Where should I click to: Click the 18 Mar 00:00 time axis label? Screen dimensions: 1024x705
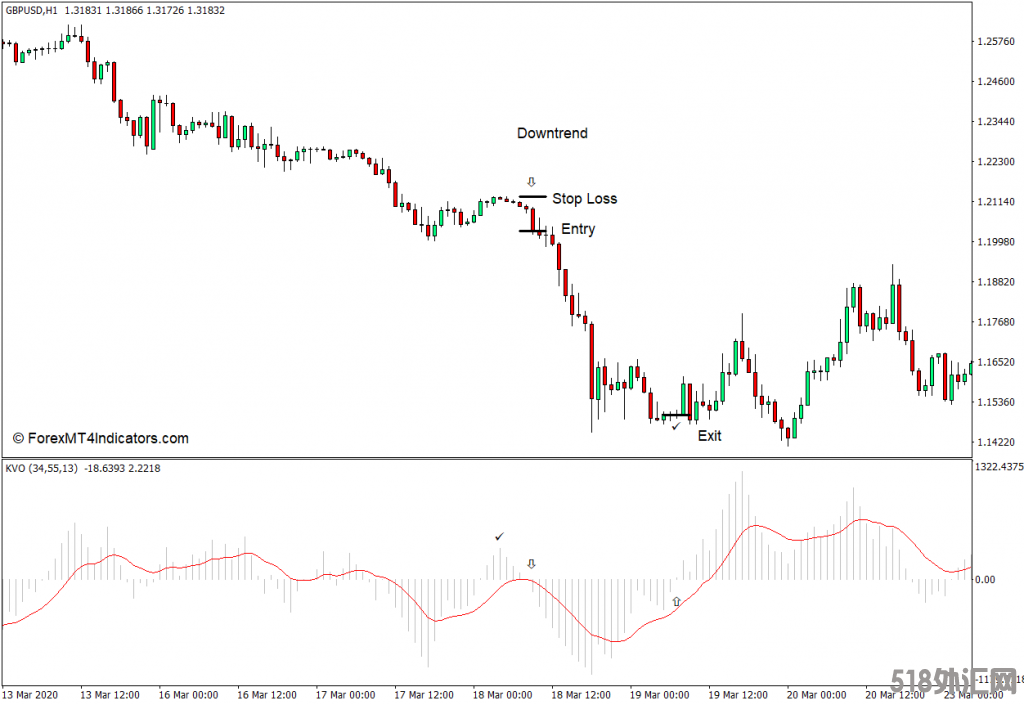click(504, 694)
